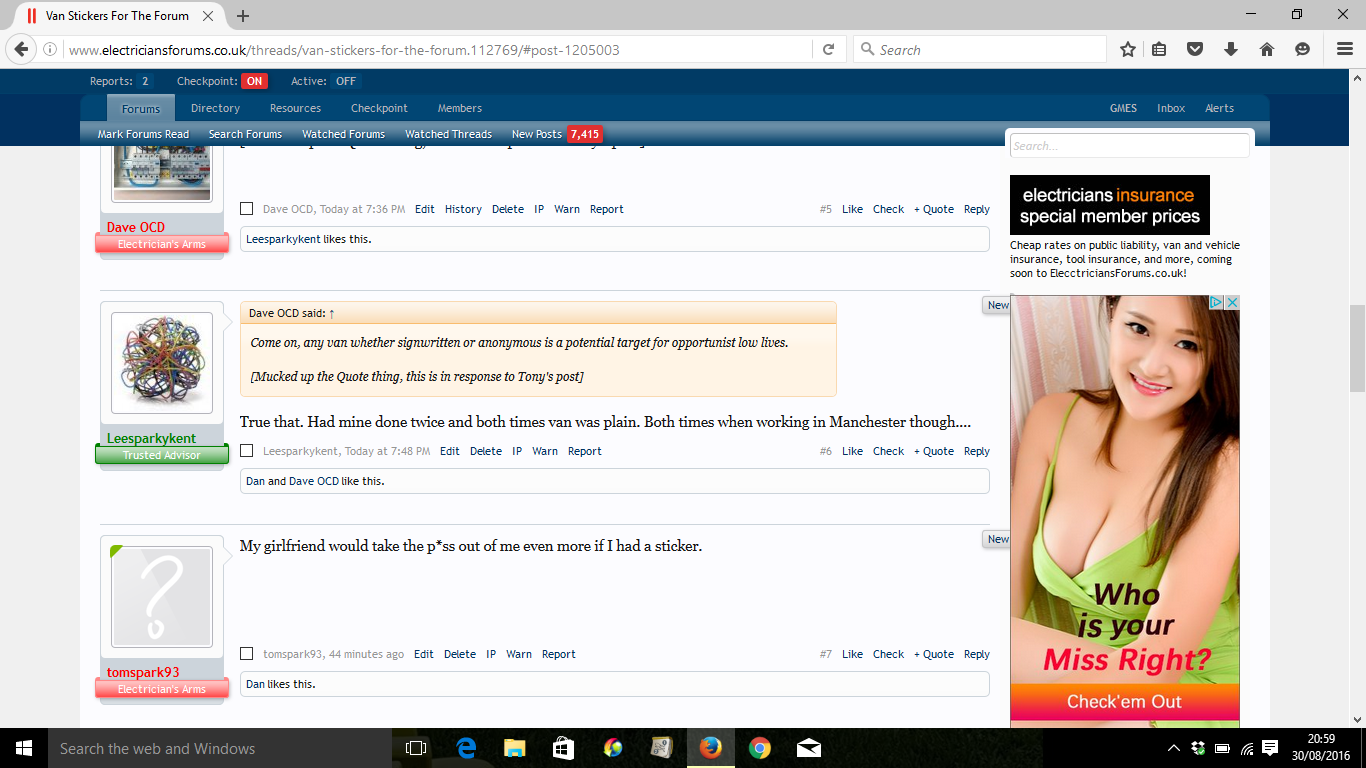The height and width of the screenshot is (768, 1366).
Task: Open Watched Threads
Action: point(448,134)
